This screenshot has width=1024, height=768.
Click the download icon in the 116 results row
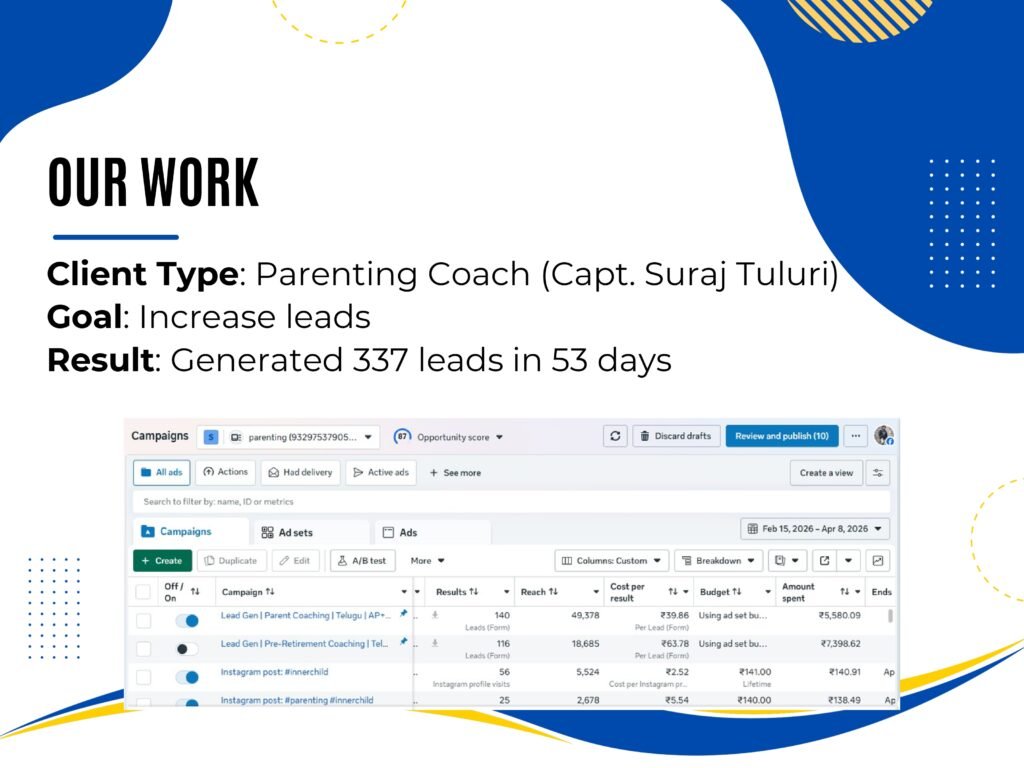click(435, 643)
